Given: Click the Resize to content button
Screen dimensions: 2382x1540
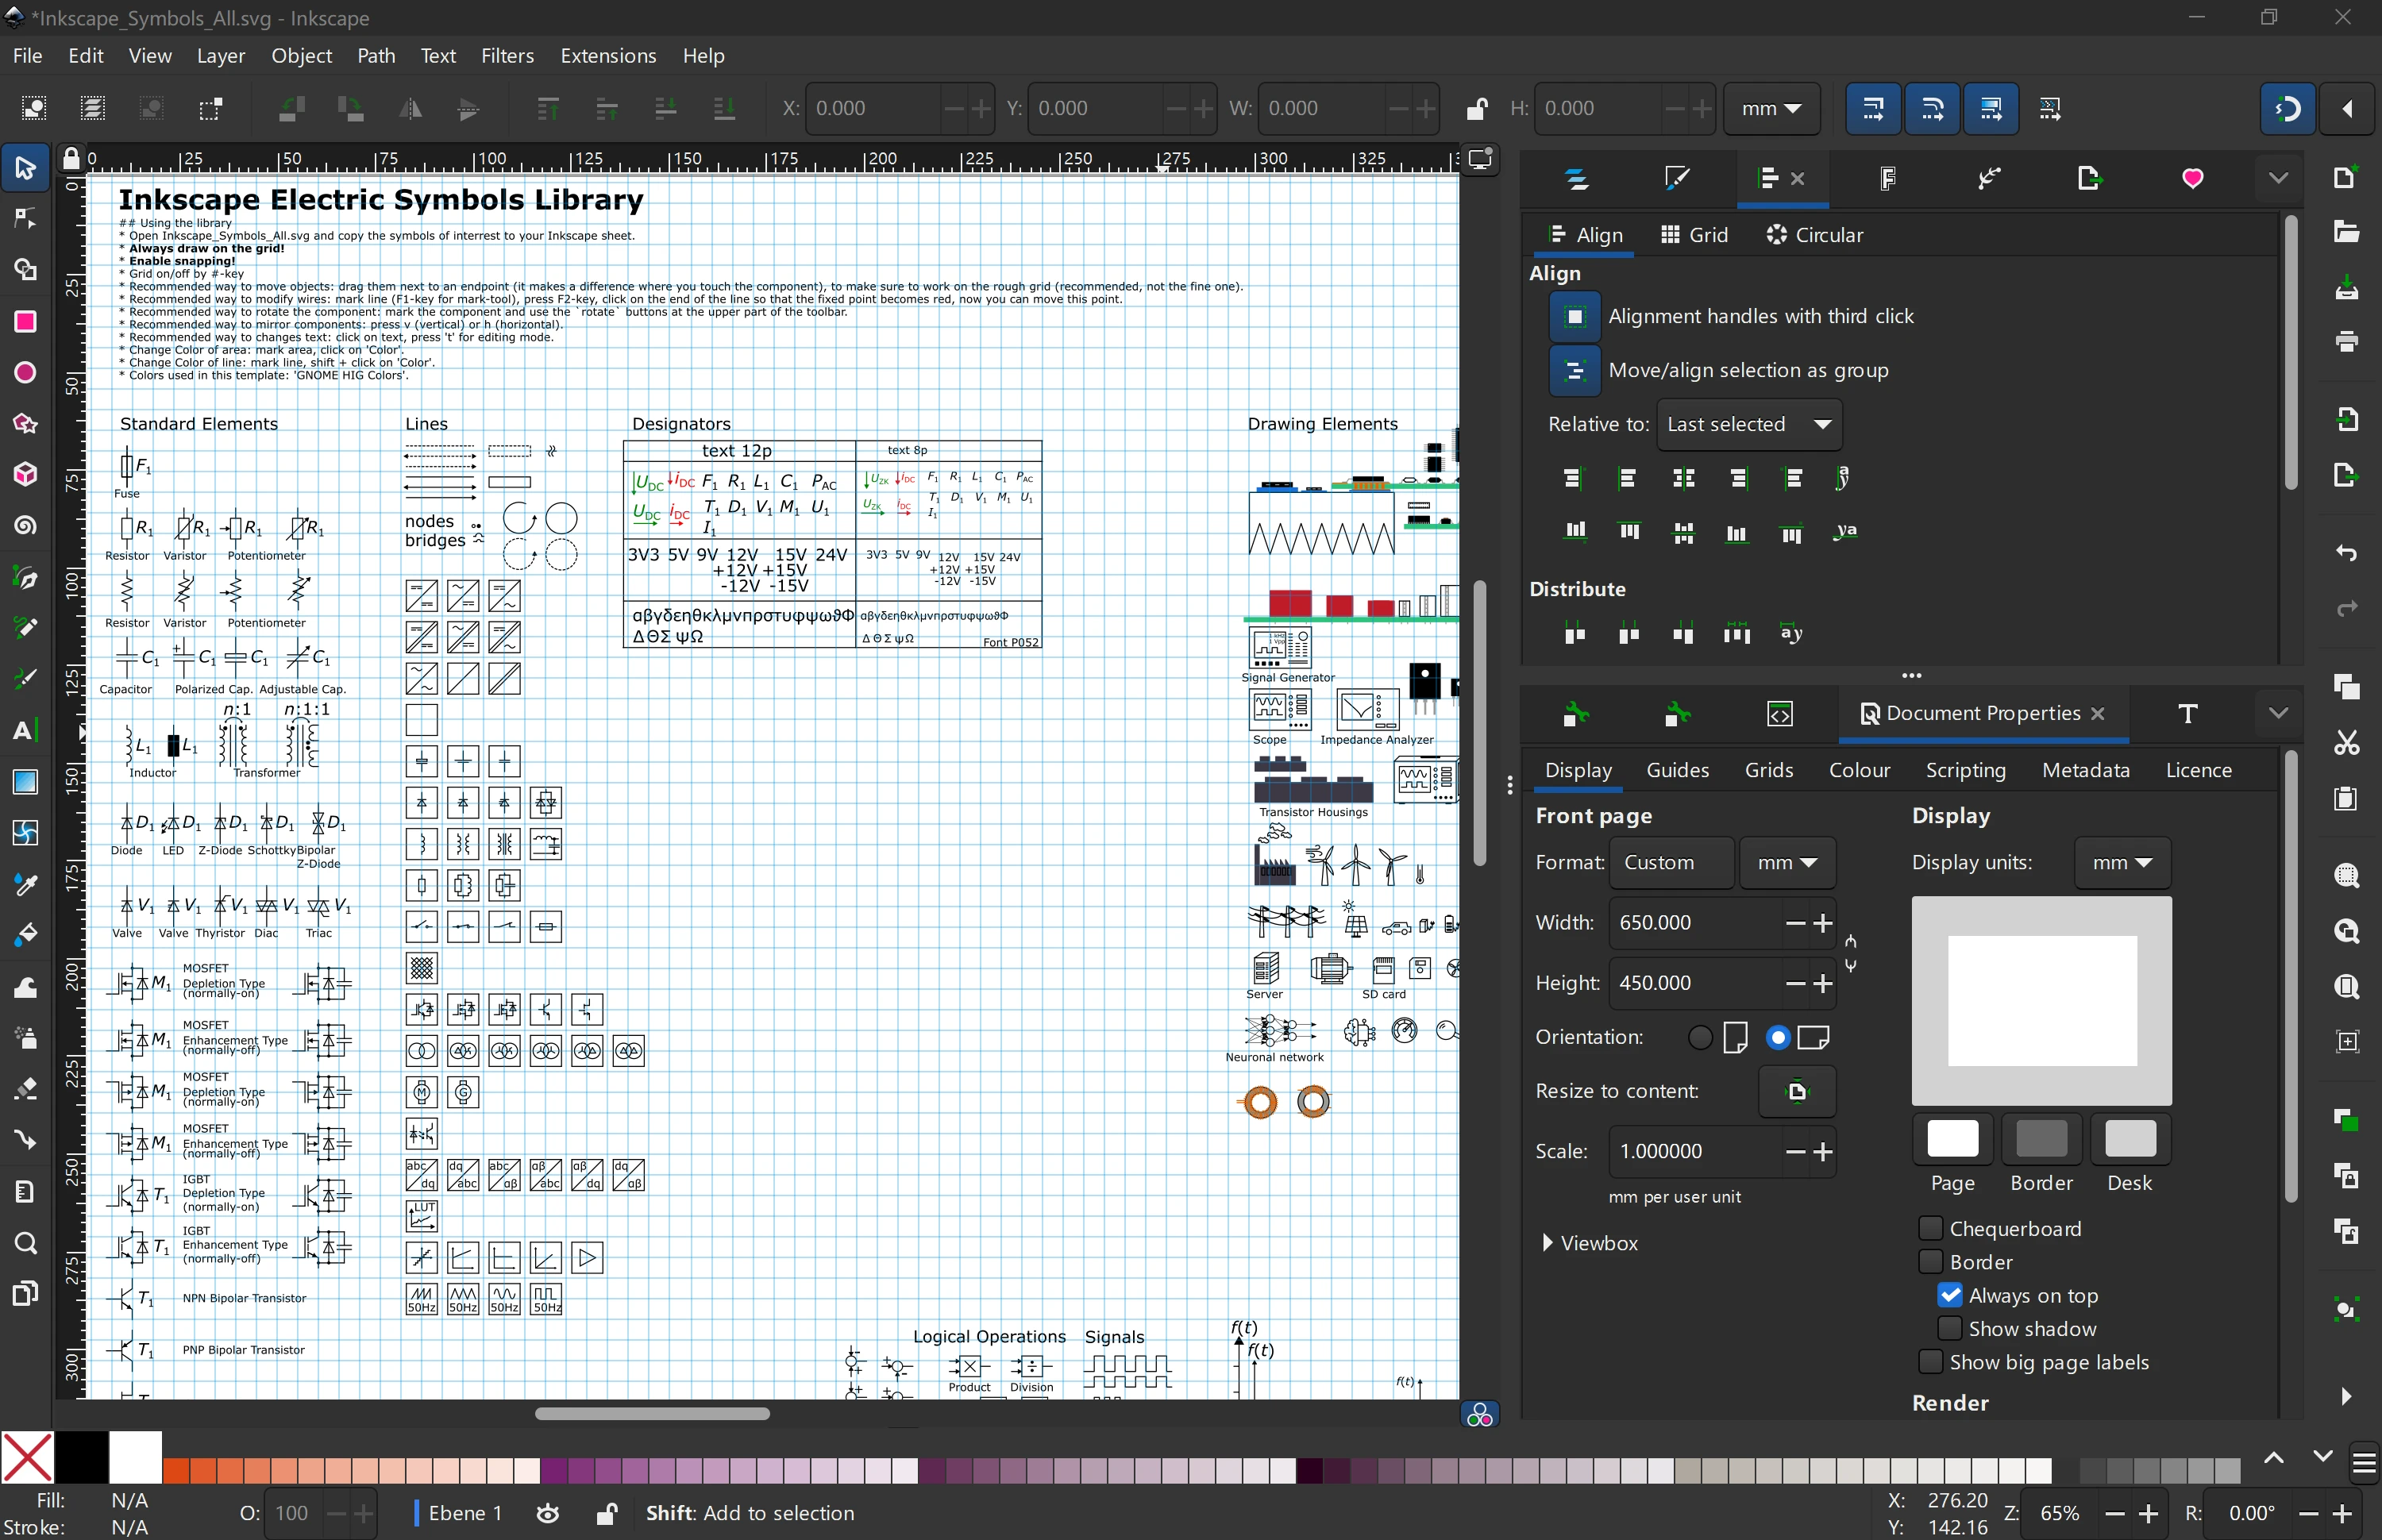Looking at the screenshot, I should [x=1798, y=1091].
